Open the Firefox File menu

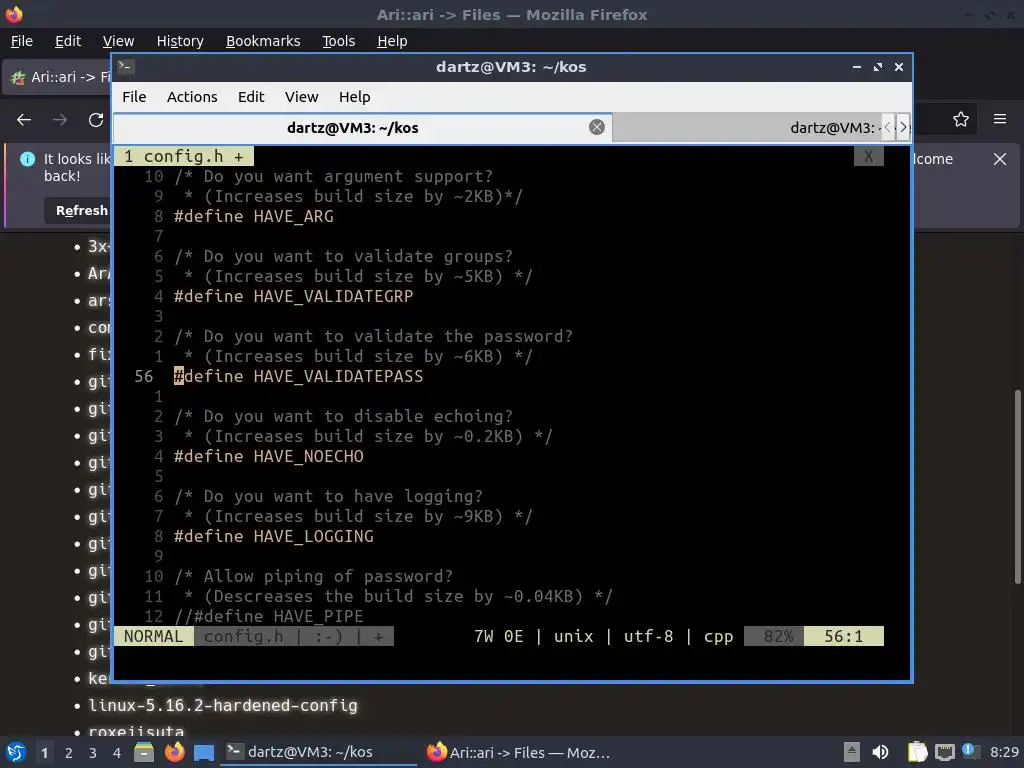coord(22,41)
